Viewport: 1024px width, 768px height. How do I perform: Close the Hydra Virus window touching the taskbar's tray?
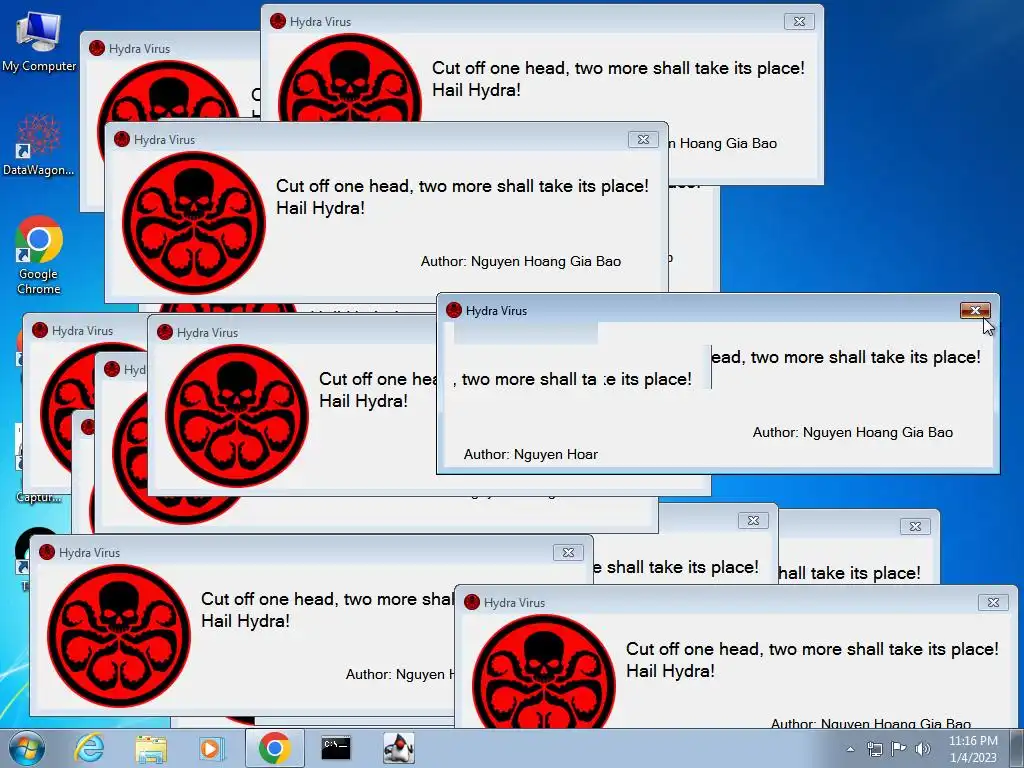(x=993, y=602)
